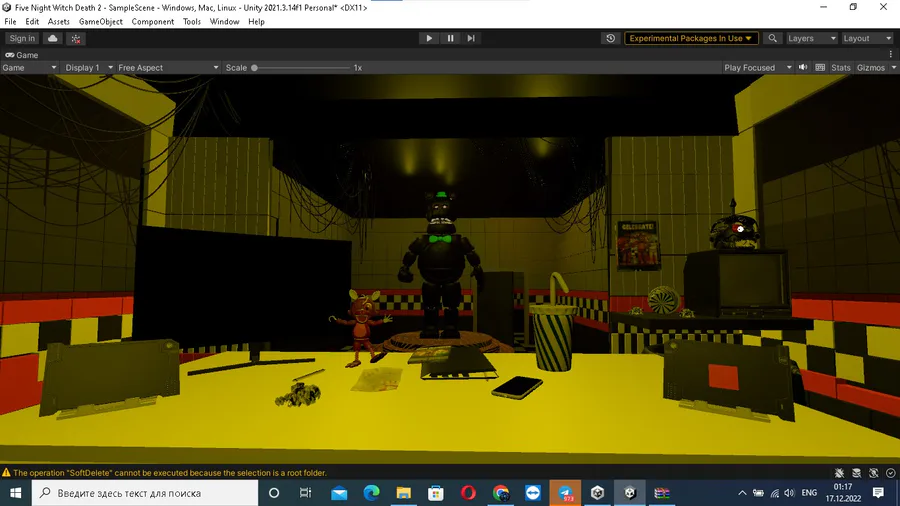Open Unity Hub from taskbar
Viewport: 900px width, 506px height.
pos(598,493)
